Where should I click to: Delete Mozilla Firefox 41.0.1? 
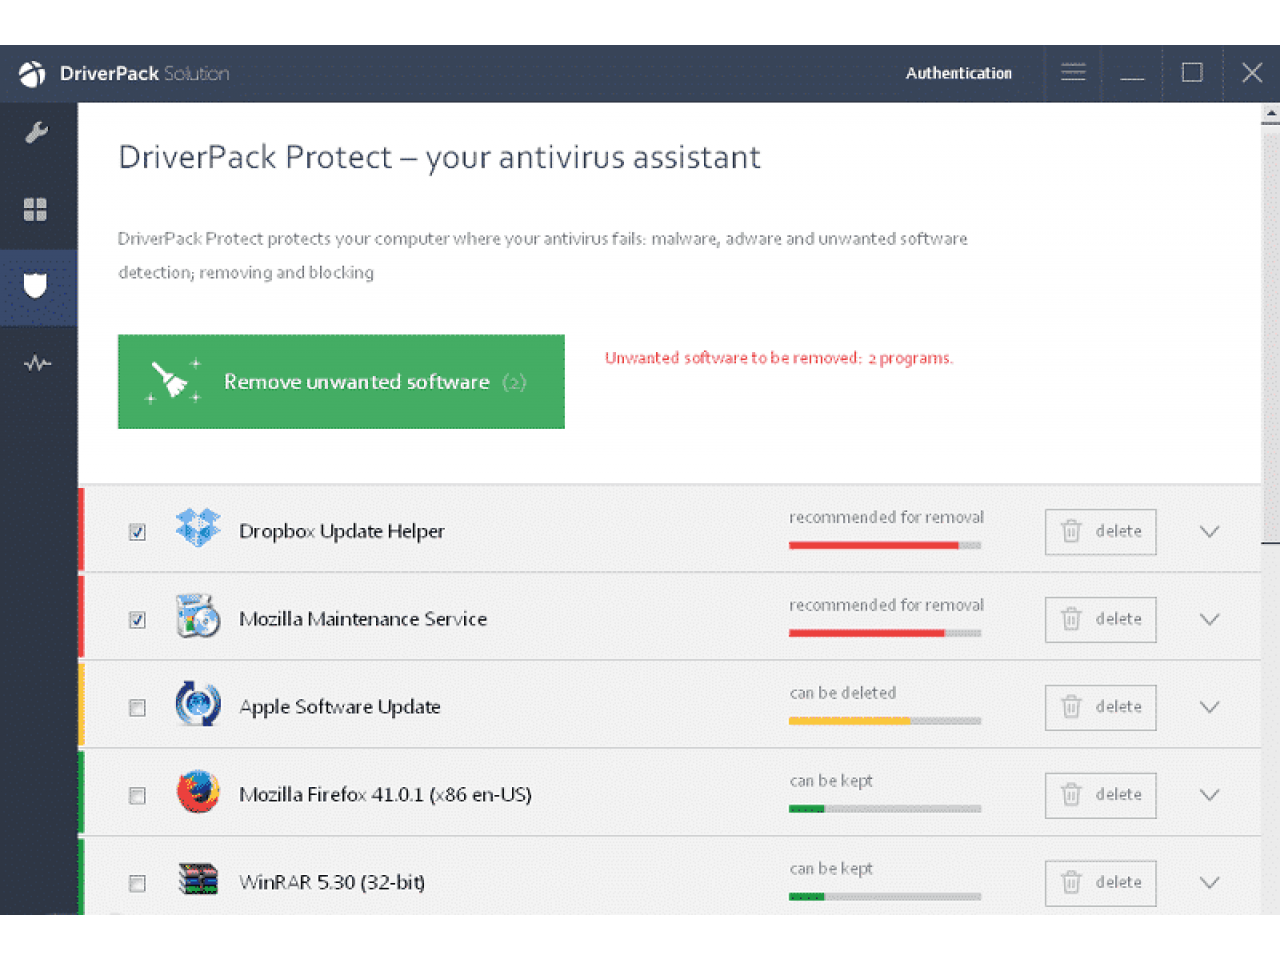(x=1100, y=796)
